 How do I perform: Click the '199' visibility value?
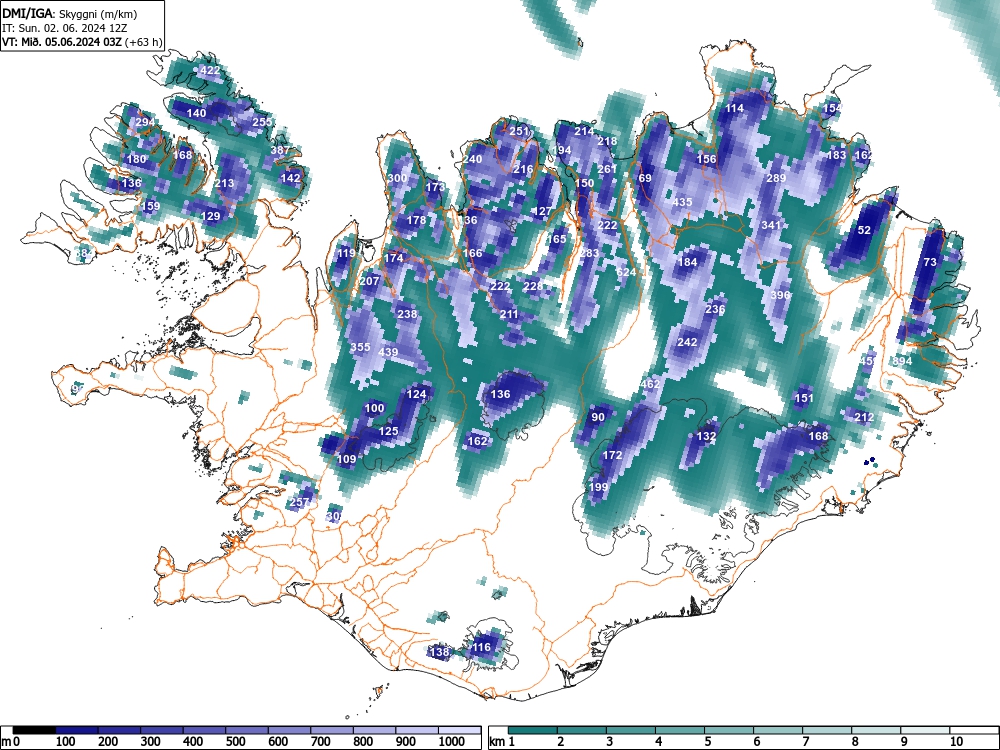click(x=598, y=487)
